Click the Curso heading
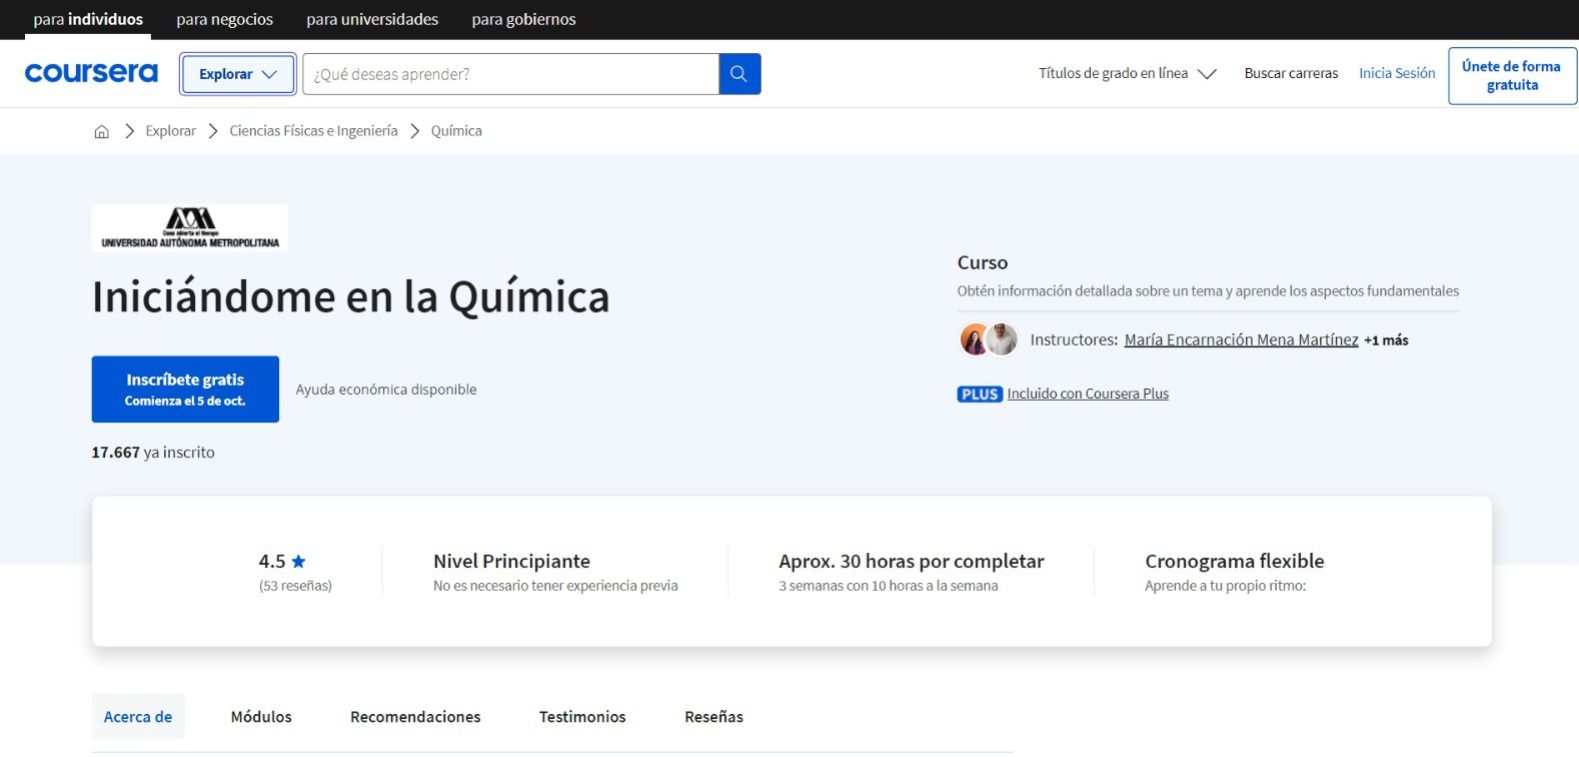Viewport: 1579px width, 757px height. pos(982,263)
